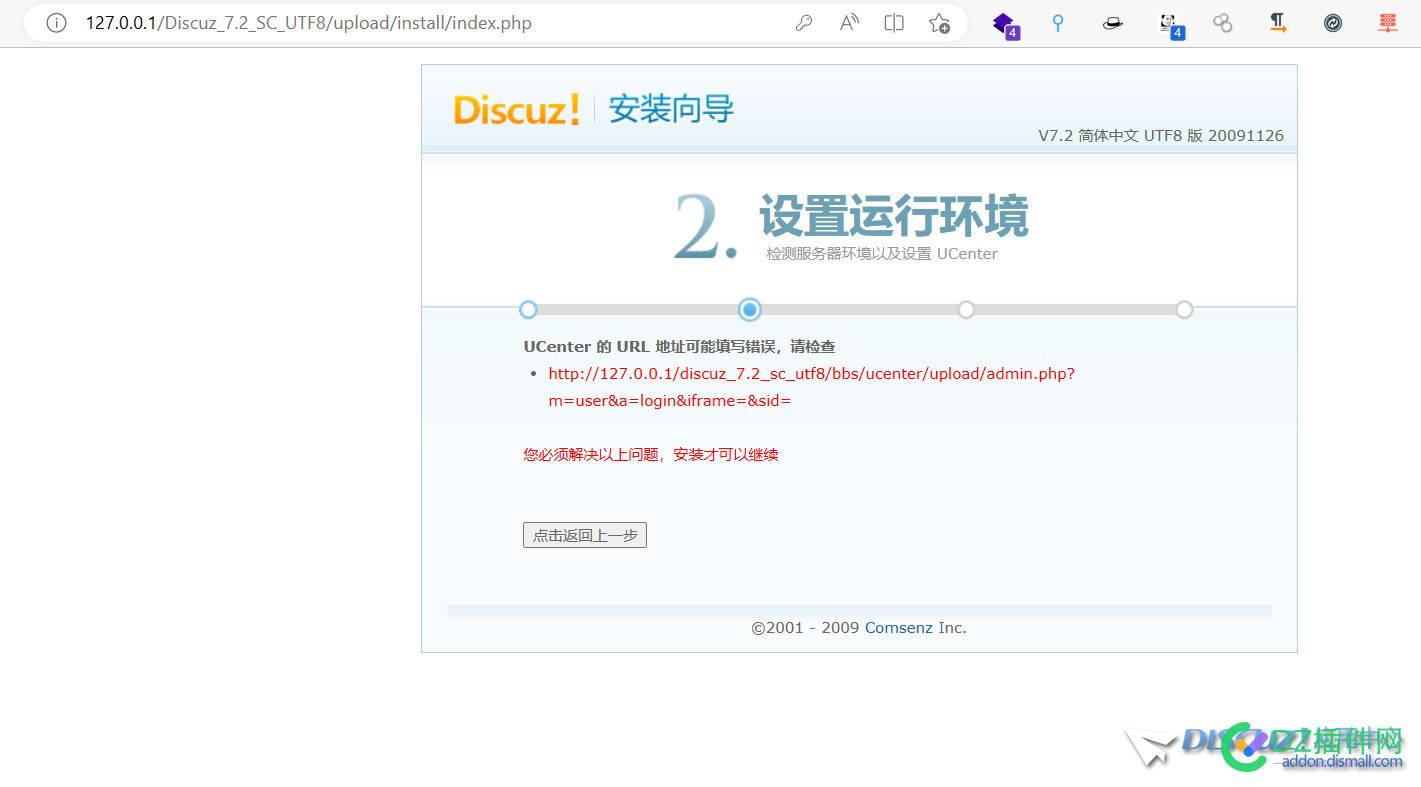Click the 检测服务器环境以及设置 UCenter subtitle
1421x787 pixels.
[x=882, y=254]
